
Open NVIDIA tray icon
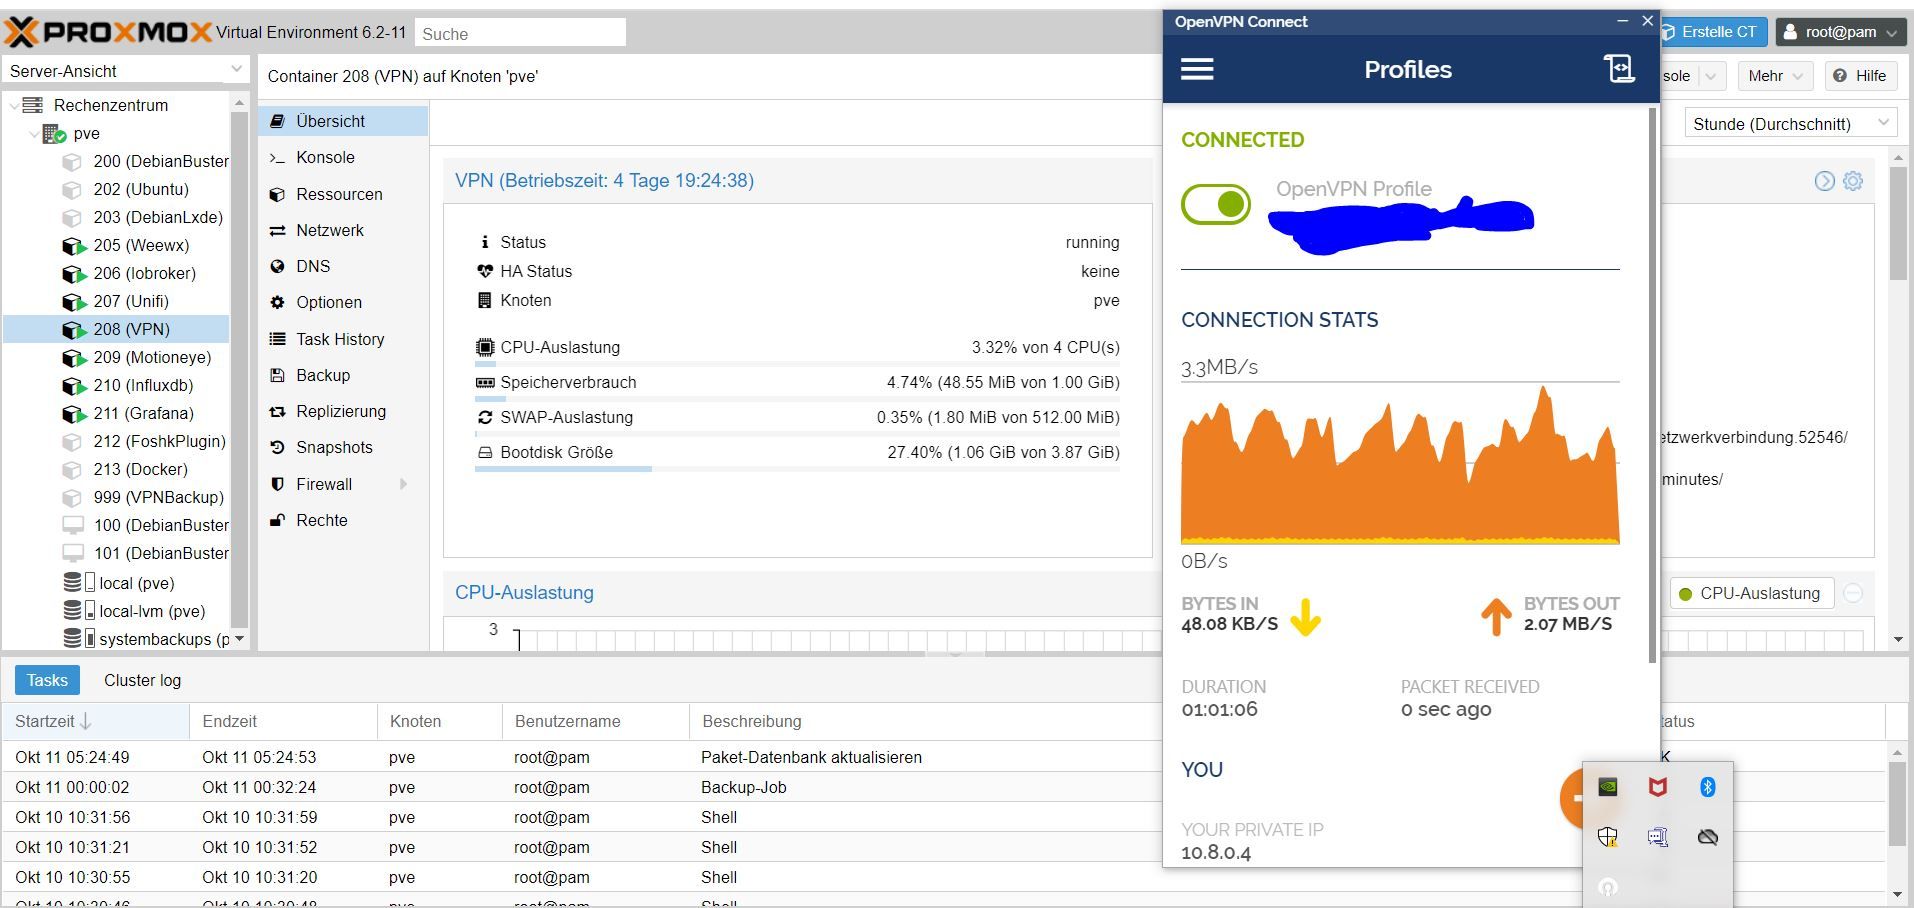[1608, 787]
